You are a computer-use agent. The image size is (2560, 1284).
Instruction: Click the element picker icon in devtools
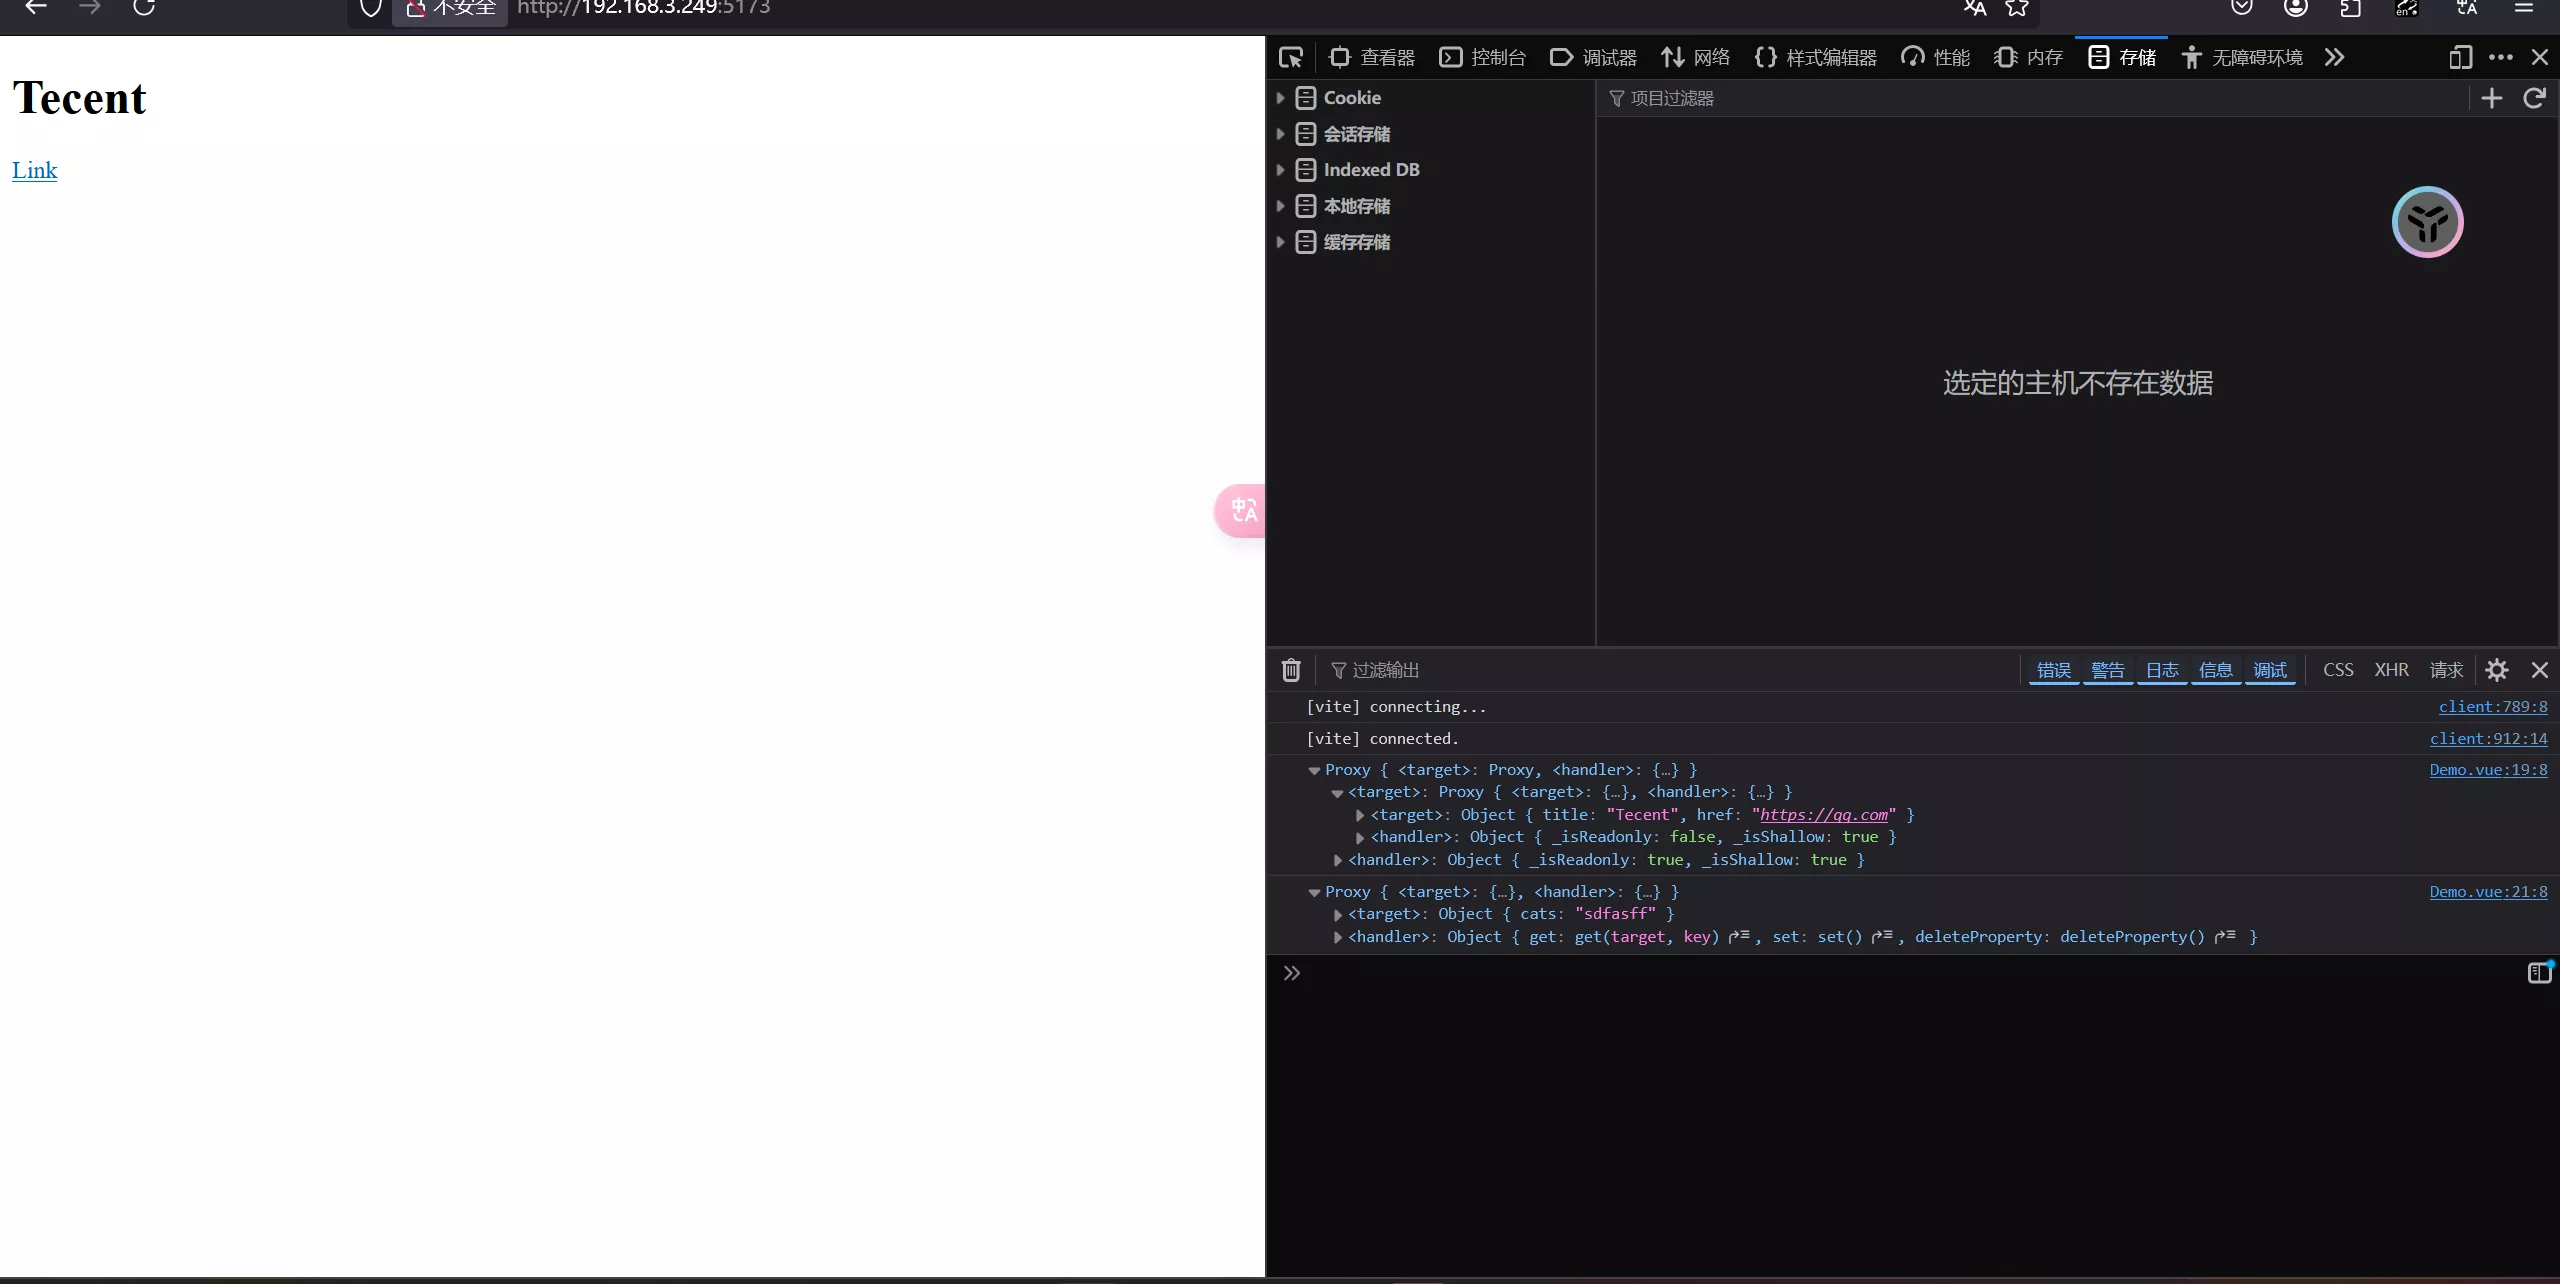(x=1290, y=58)
